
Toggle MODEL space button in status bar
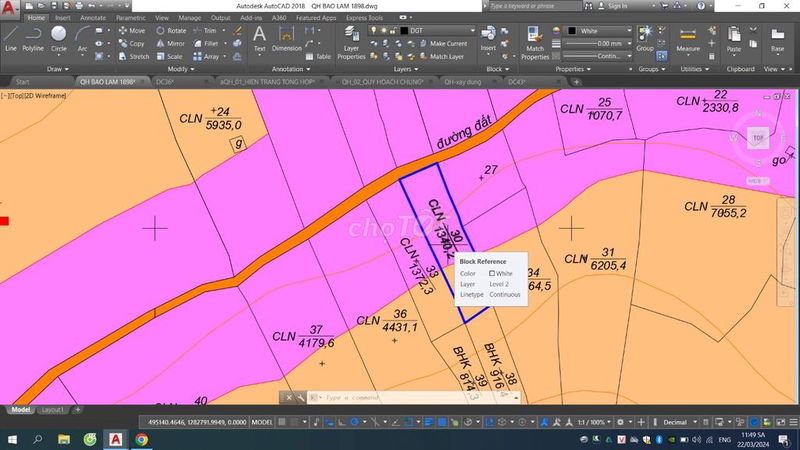point(260,422)
